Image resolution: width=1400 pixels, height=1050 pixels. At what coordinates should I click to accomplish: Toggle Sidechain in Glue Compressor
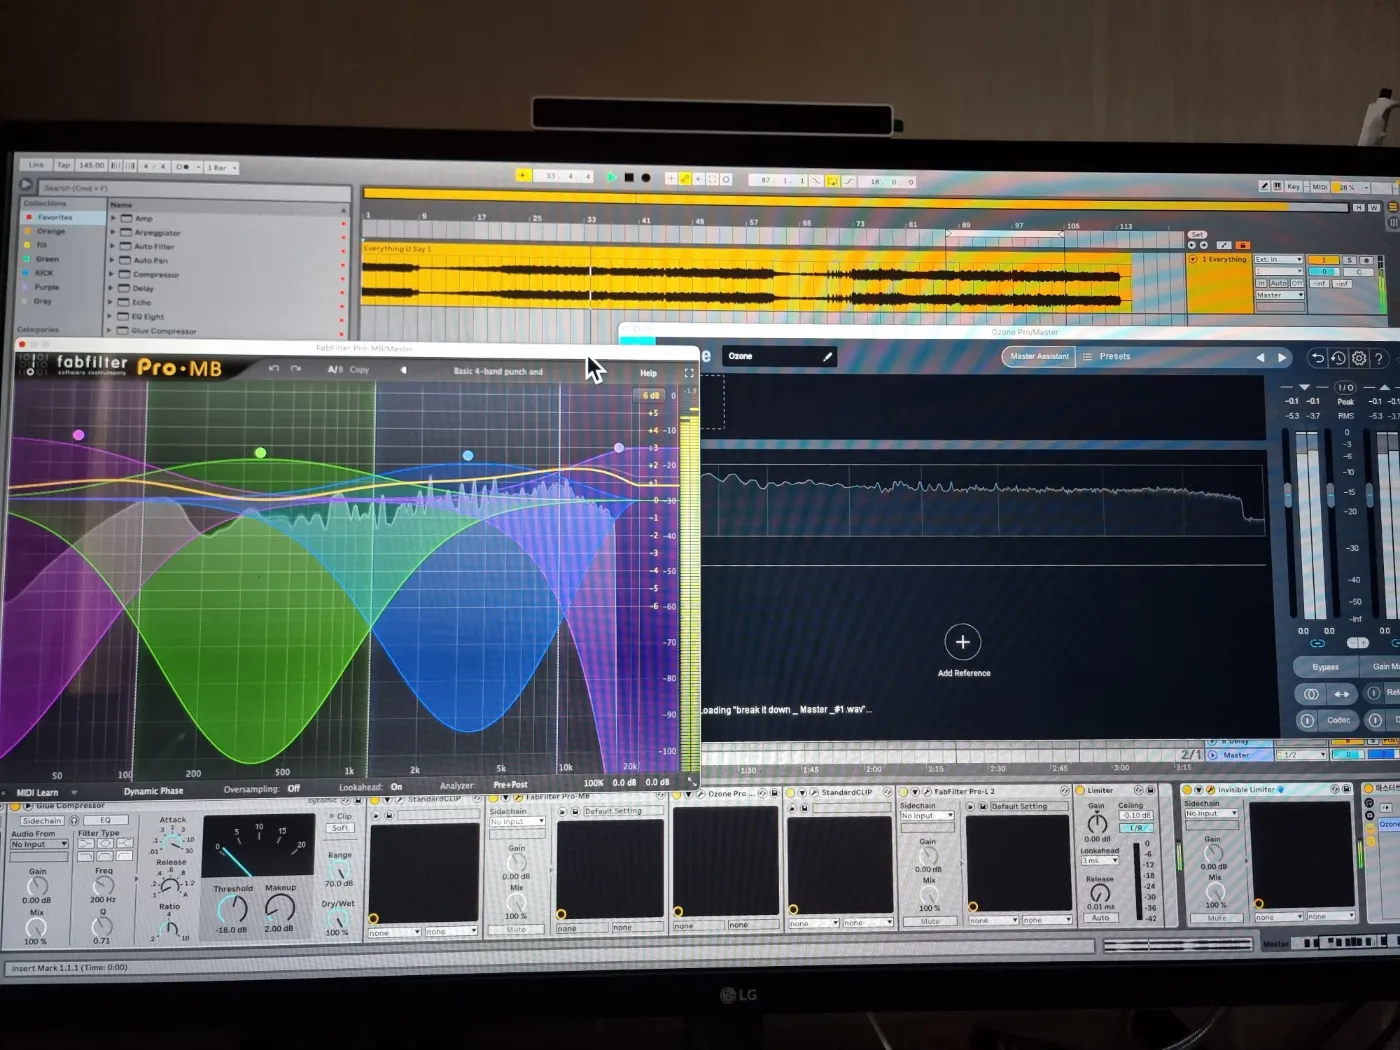click(42, 821)
